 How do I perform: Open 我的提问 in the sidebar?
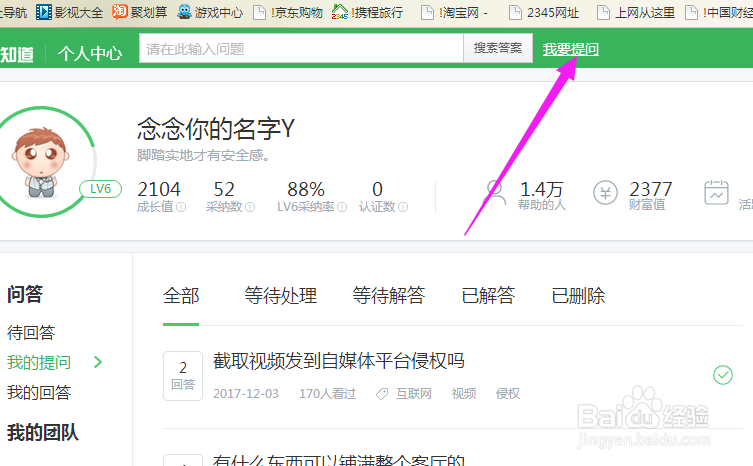pos(39,362)
